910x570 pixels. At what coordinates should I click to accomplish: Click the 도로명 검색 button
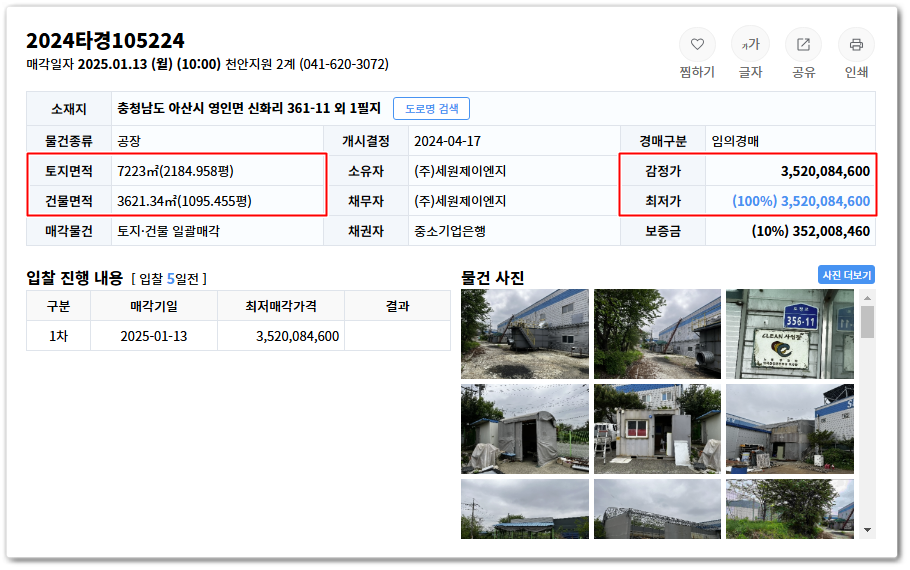[431, 109]
